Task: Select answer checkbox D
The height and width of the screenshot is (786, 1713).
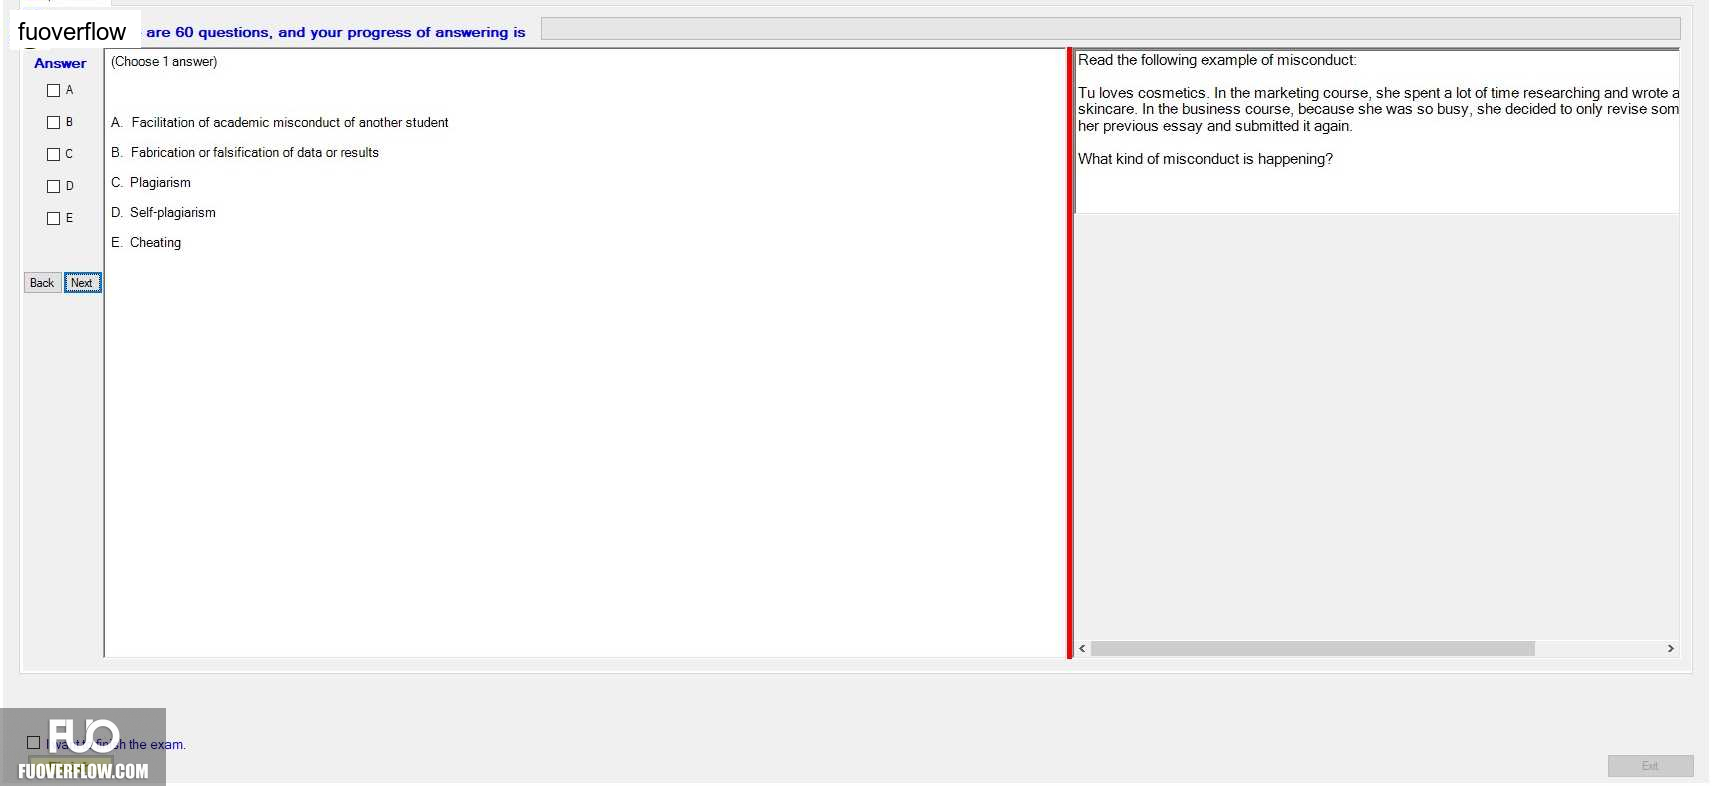Action: (54, 187)
